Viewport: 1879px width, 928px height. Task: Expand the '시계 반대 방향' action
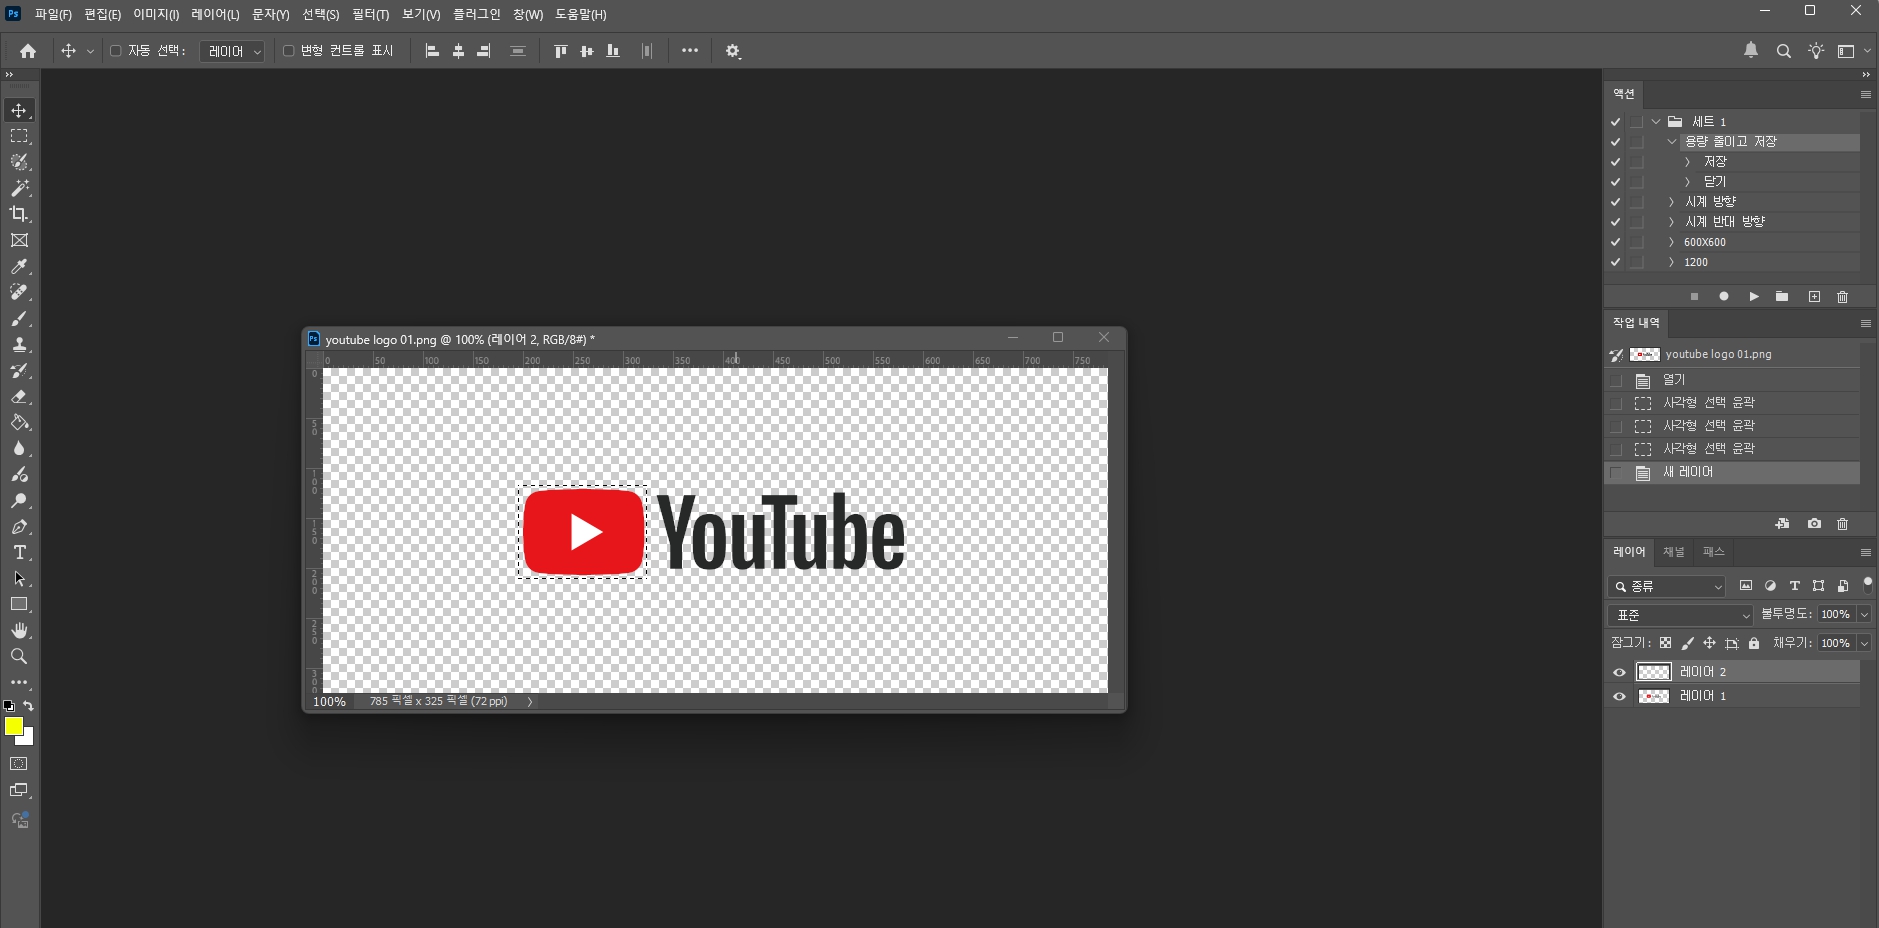click(x=1671, y=222)
